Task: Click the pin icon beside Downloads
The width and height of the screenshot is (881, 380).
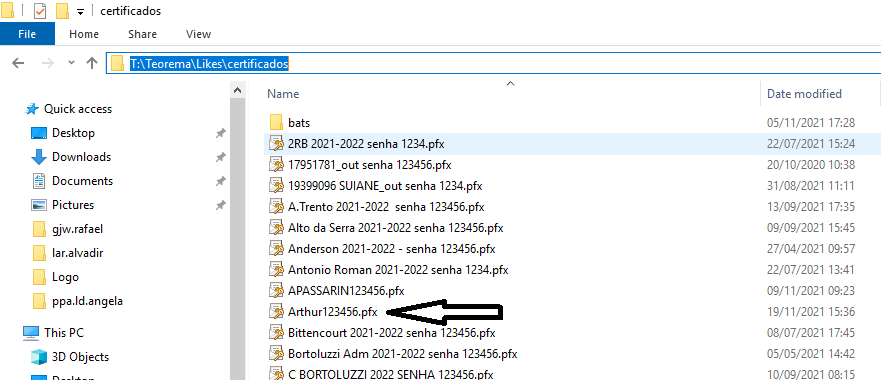Action: point(221,157)
